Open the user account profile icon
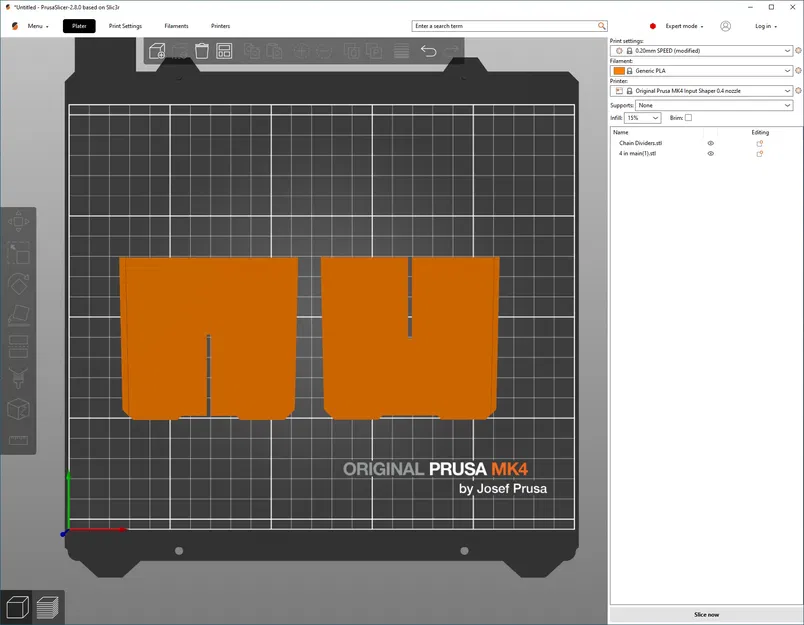This screenshot has width=804, height=625. (x=725, y=26)
